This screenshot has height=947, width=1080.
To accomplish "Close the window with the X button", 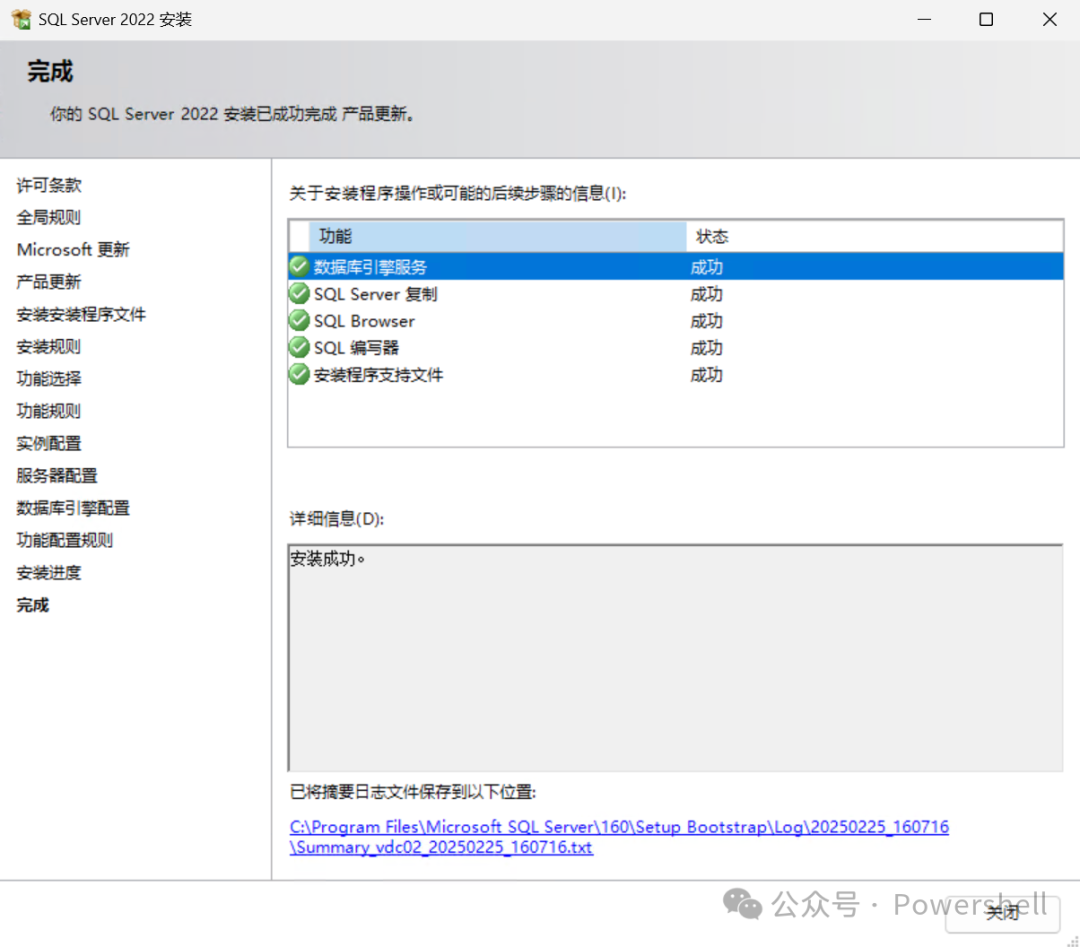I will [1050, 19].
